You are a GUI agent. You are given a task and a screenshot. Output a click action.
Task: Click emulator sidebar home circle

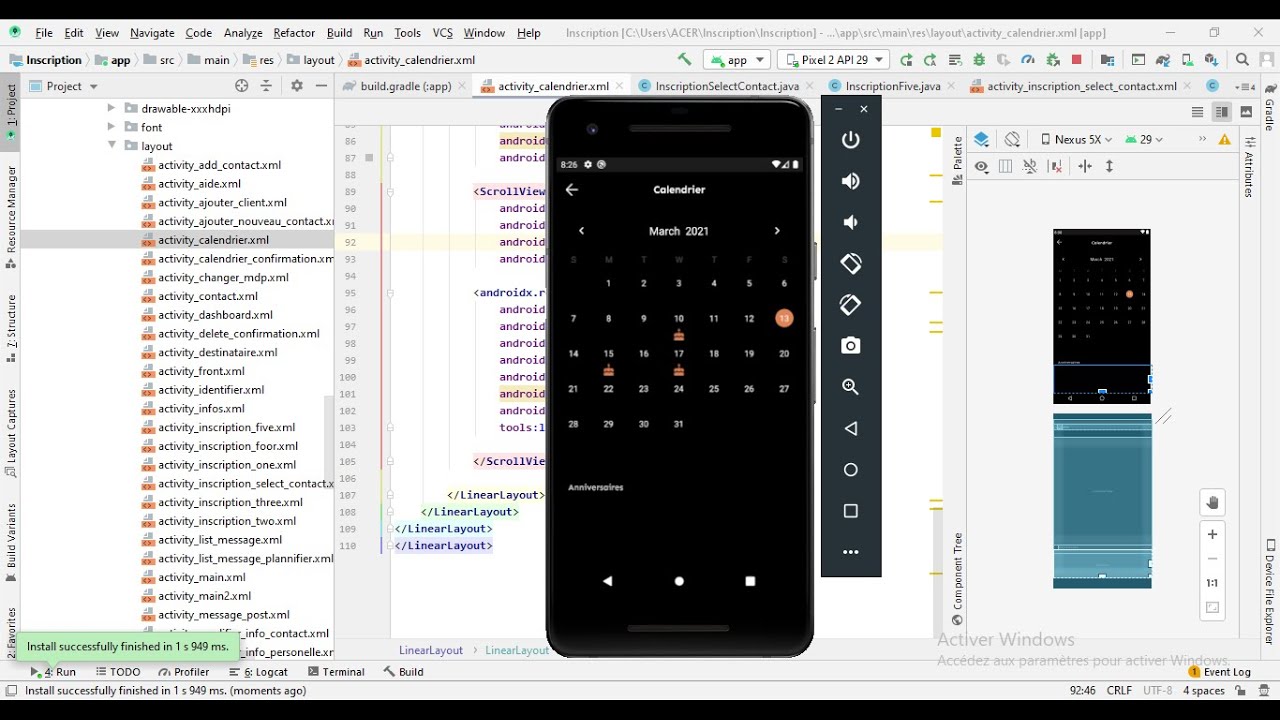851,470
